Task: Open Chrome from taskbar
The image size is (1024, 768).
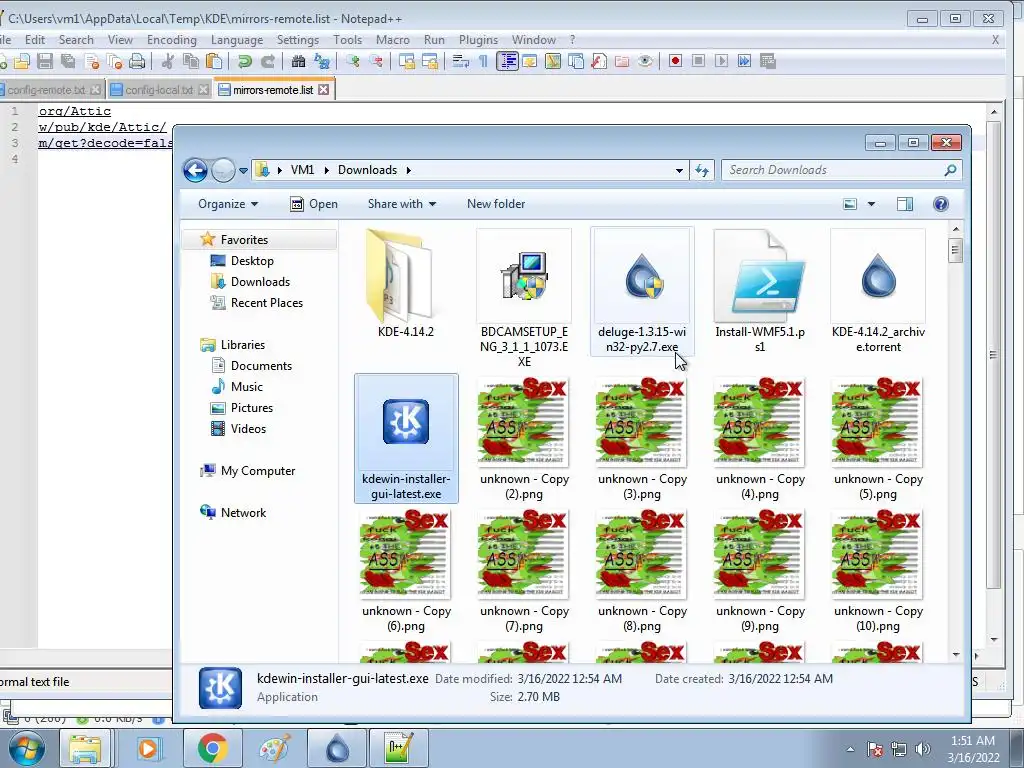Action: [x=212, y=748]
